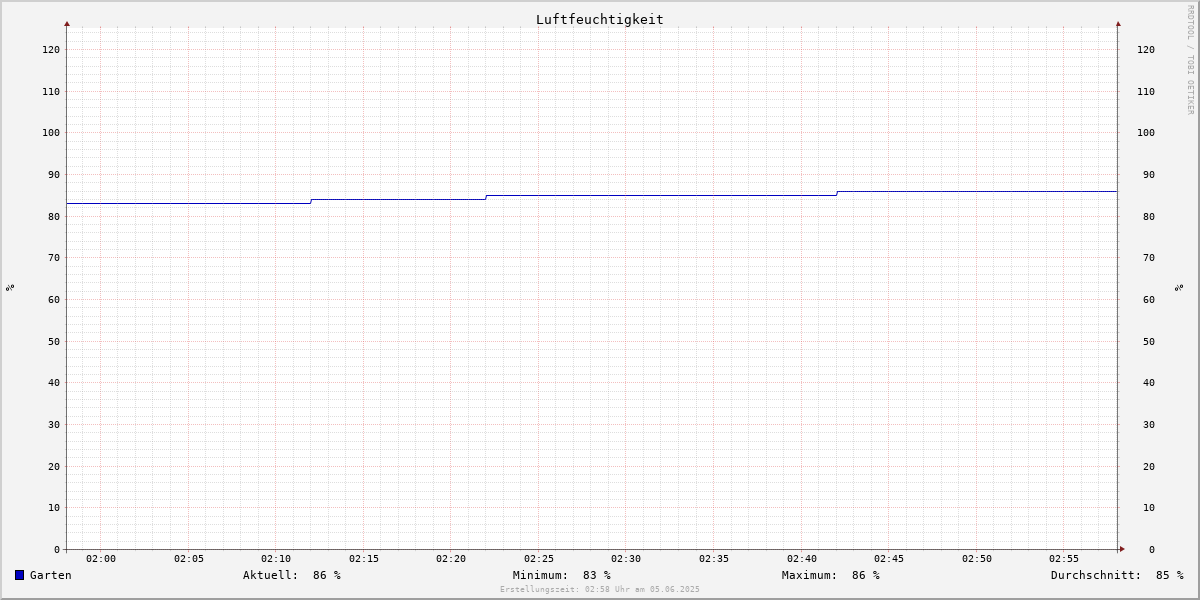Image resolution: width=1200 pixels, height=600 pixels.
Task: Click the 60 label on left axis
Action: click(55, 300)
